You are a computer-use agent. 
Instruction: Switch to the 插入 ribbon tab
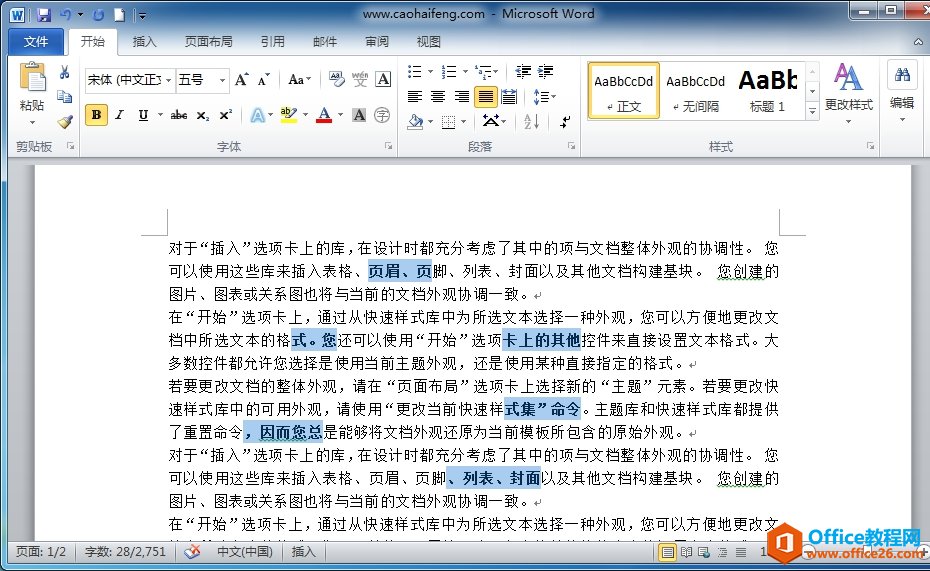click(144, 42)
